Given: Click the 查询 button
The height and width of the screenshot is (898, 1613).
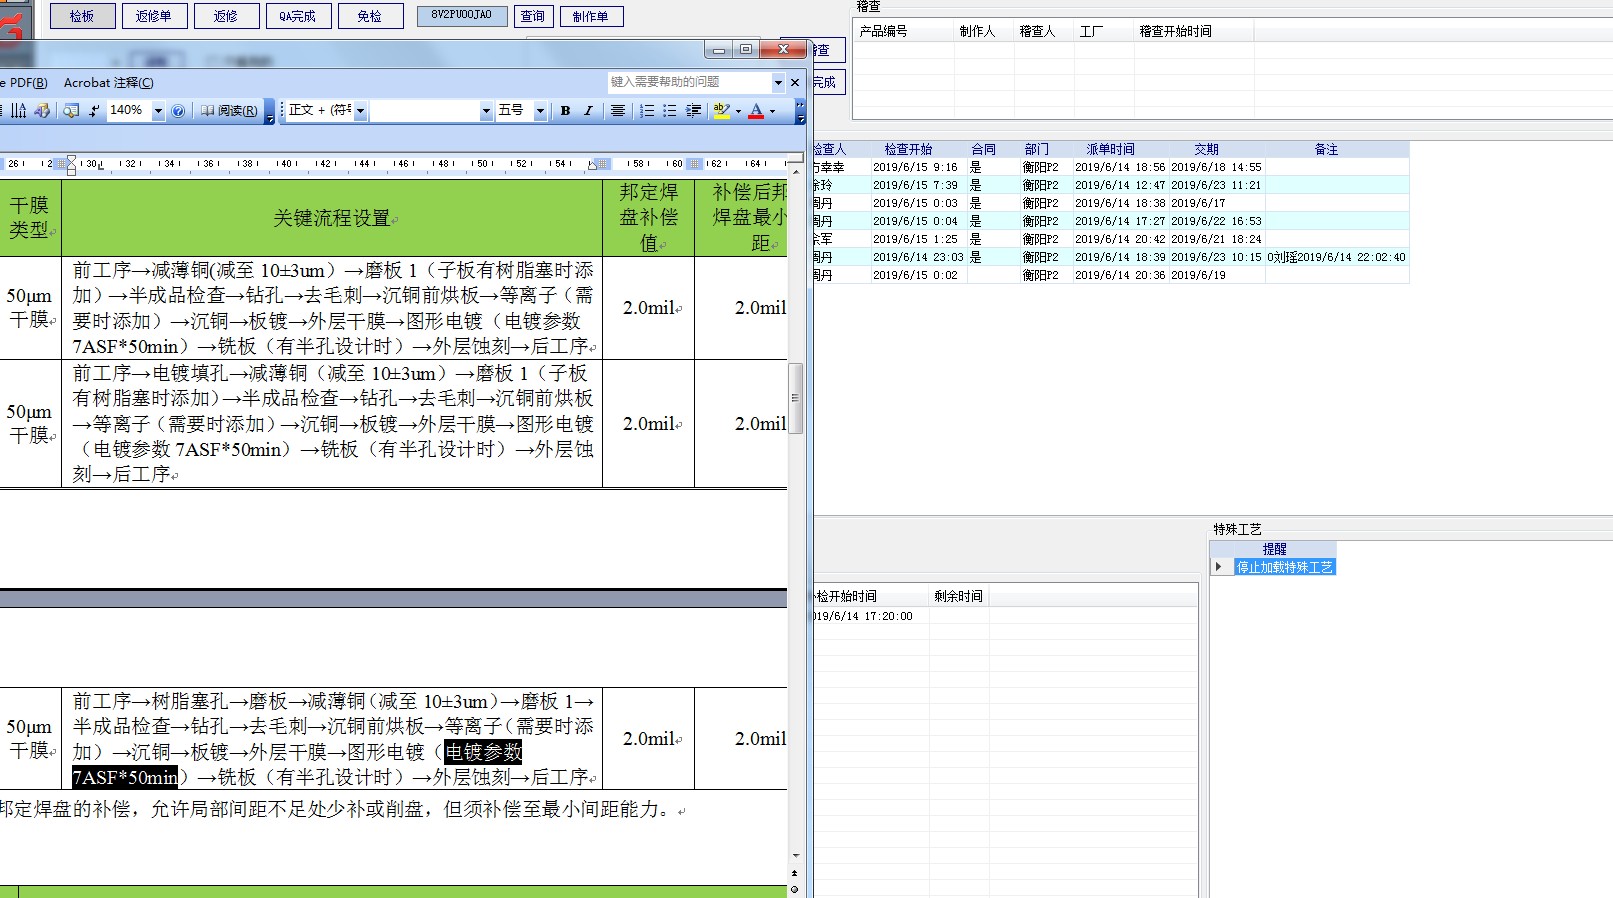Looking at the screenshot, I should point(534,16).
